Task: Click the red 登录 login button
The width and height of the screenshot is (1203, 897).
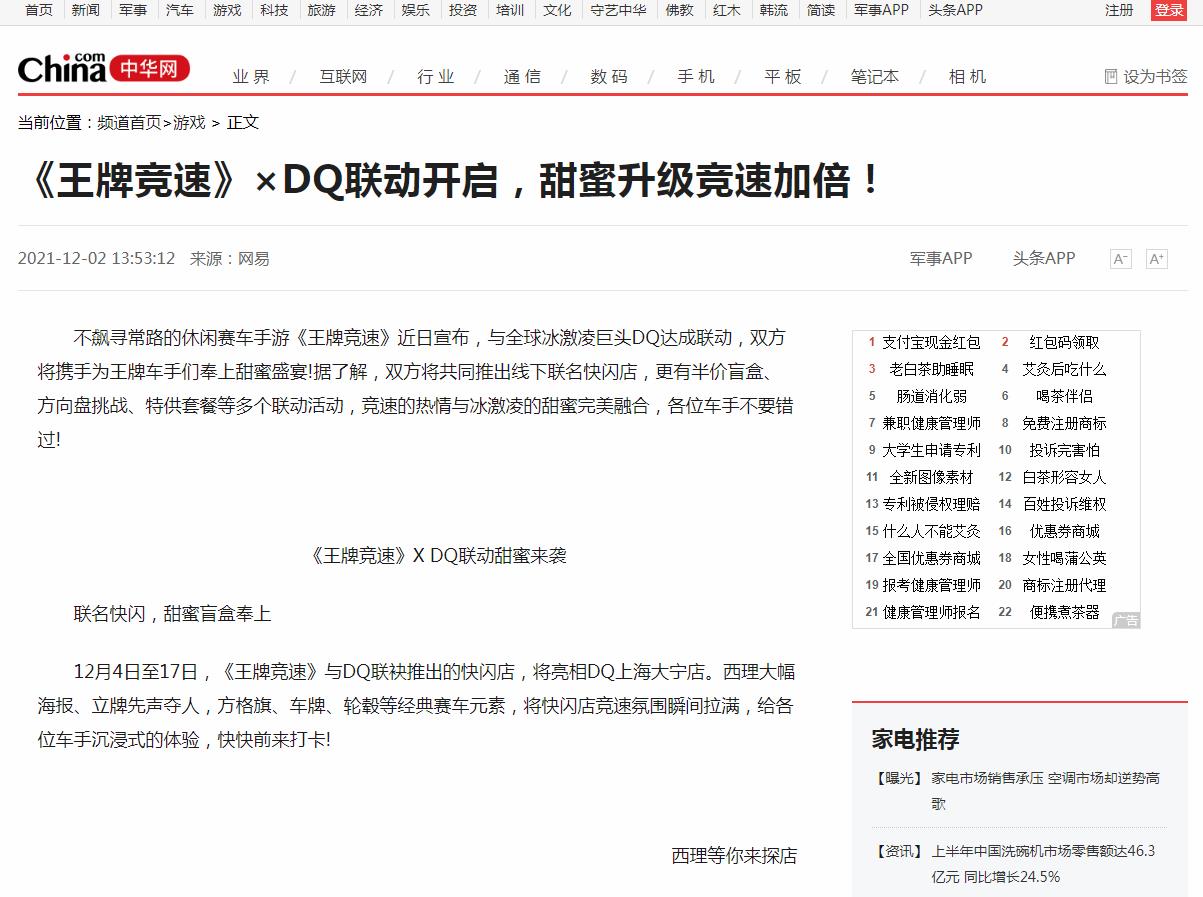Action: click(x=1168, y=10)
